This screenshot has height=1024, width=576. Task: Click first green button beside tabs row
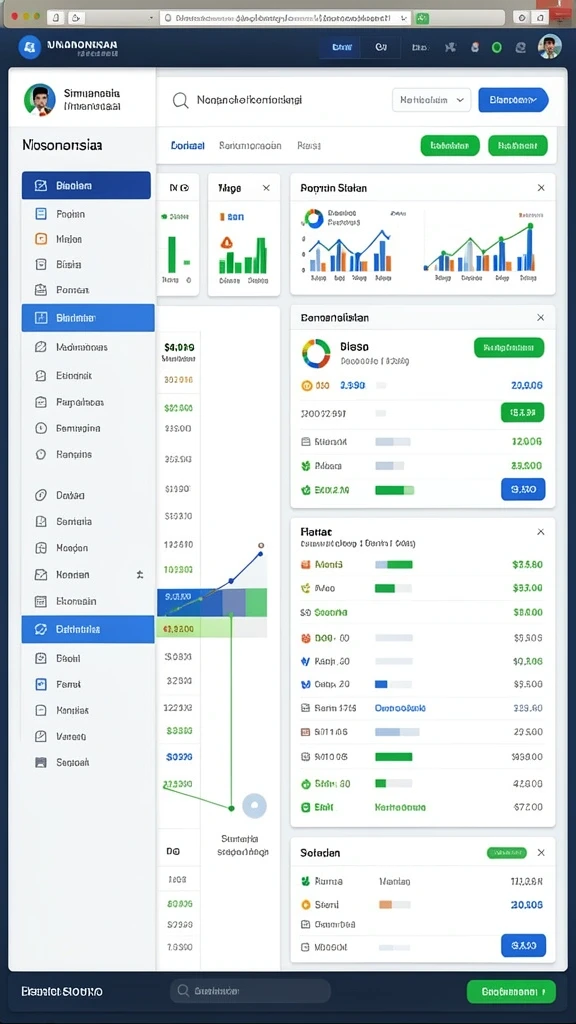[x=450, y=146]
